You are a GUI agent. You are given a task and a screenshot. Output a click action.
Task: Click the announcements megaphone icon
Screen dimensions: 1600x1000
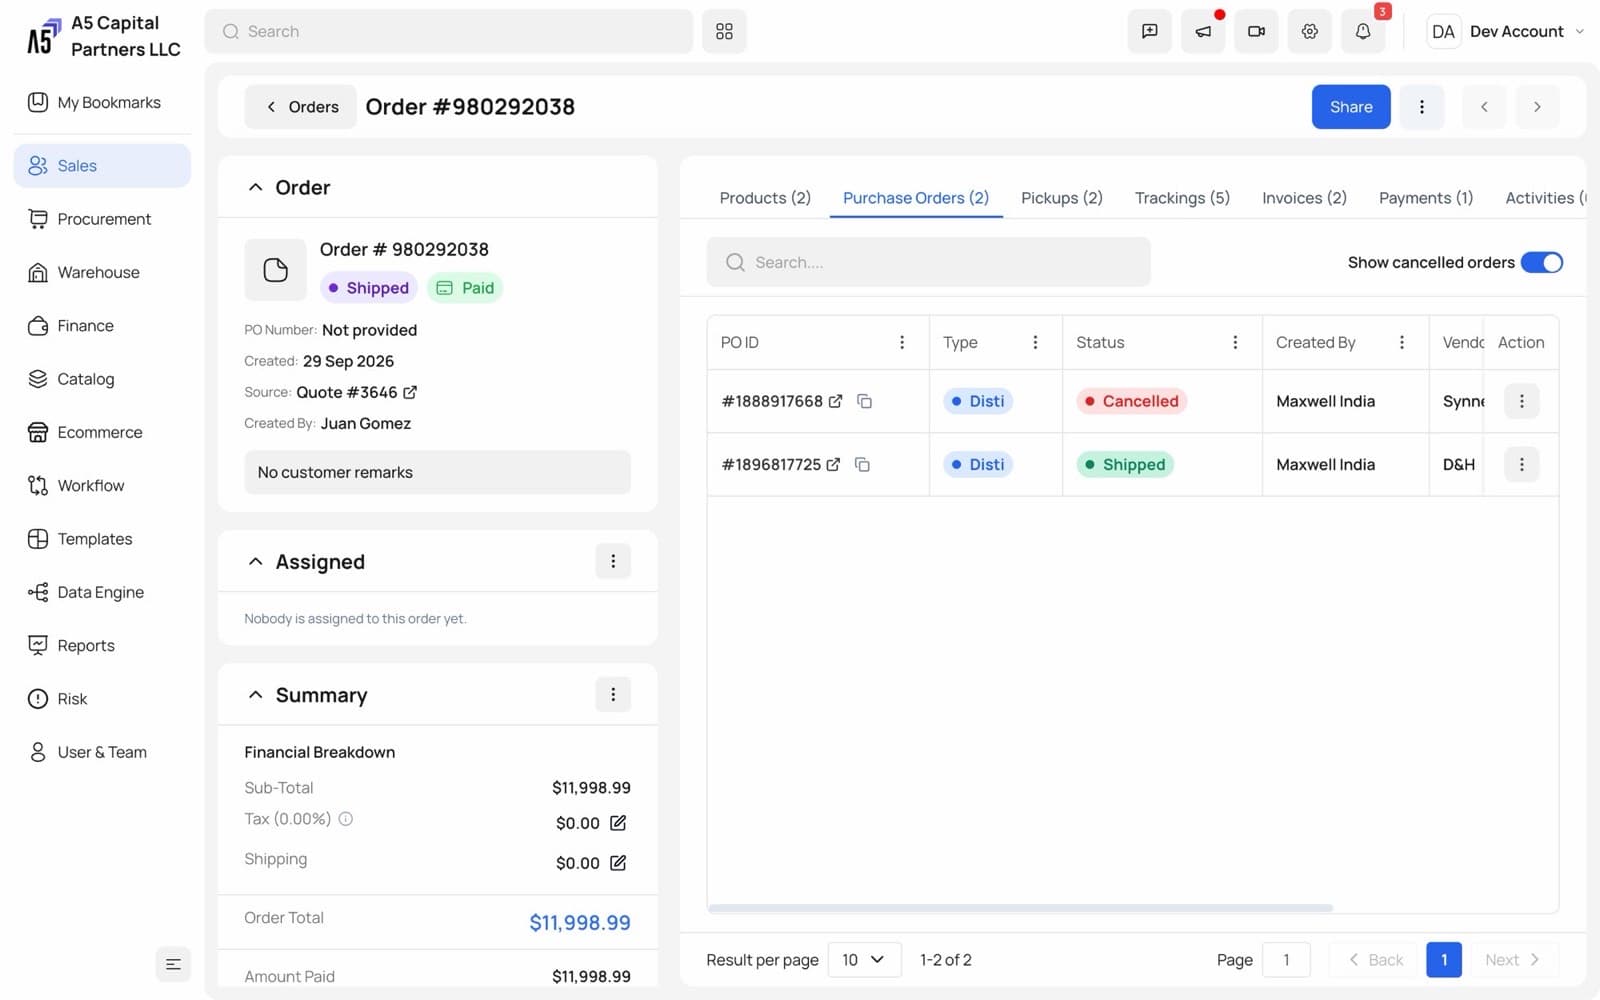point(1203,31)
